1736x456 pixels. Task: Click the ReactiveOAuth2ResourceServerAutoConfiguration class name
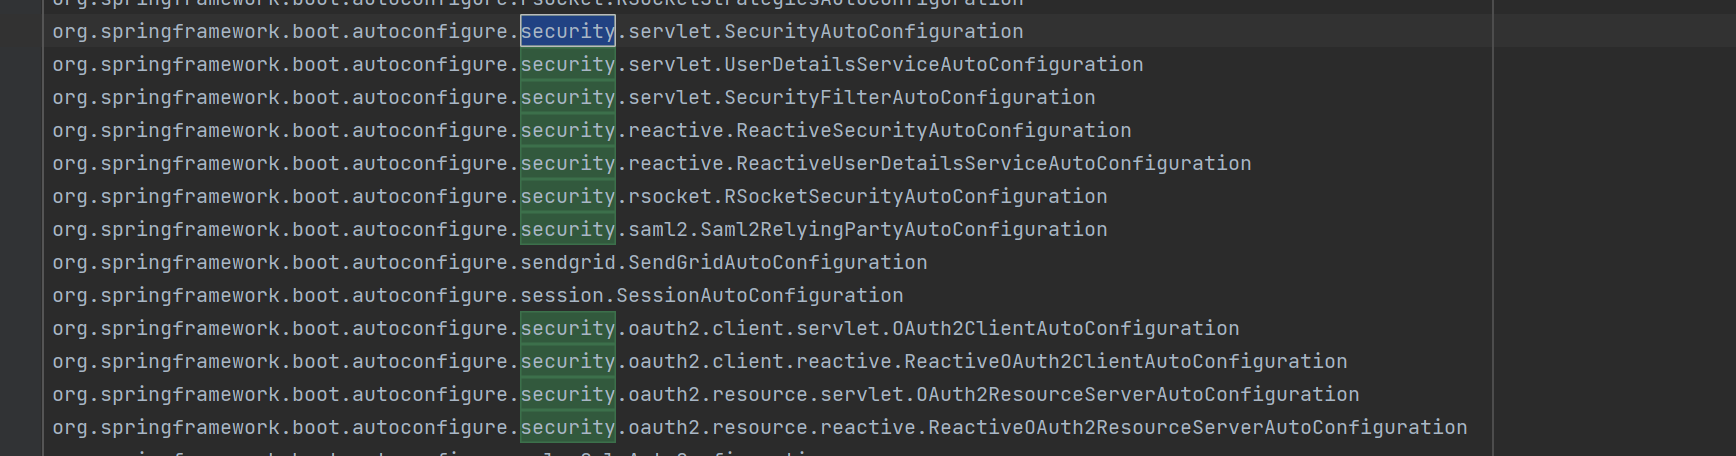click(1198, 428)
